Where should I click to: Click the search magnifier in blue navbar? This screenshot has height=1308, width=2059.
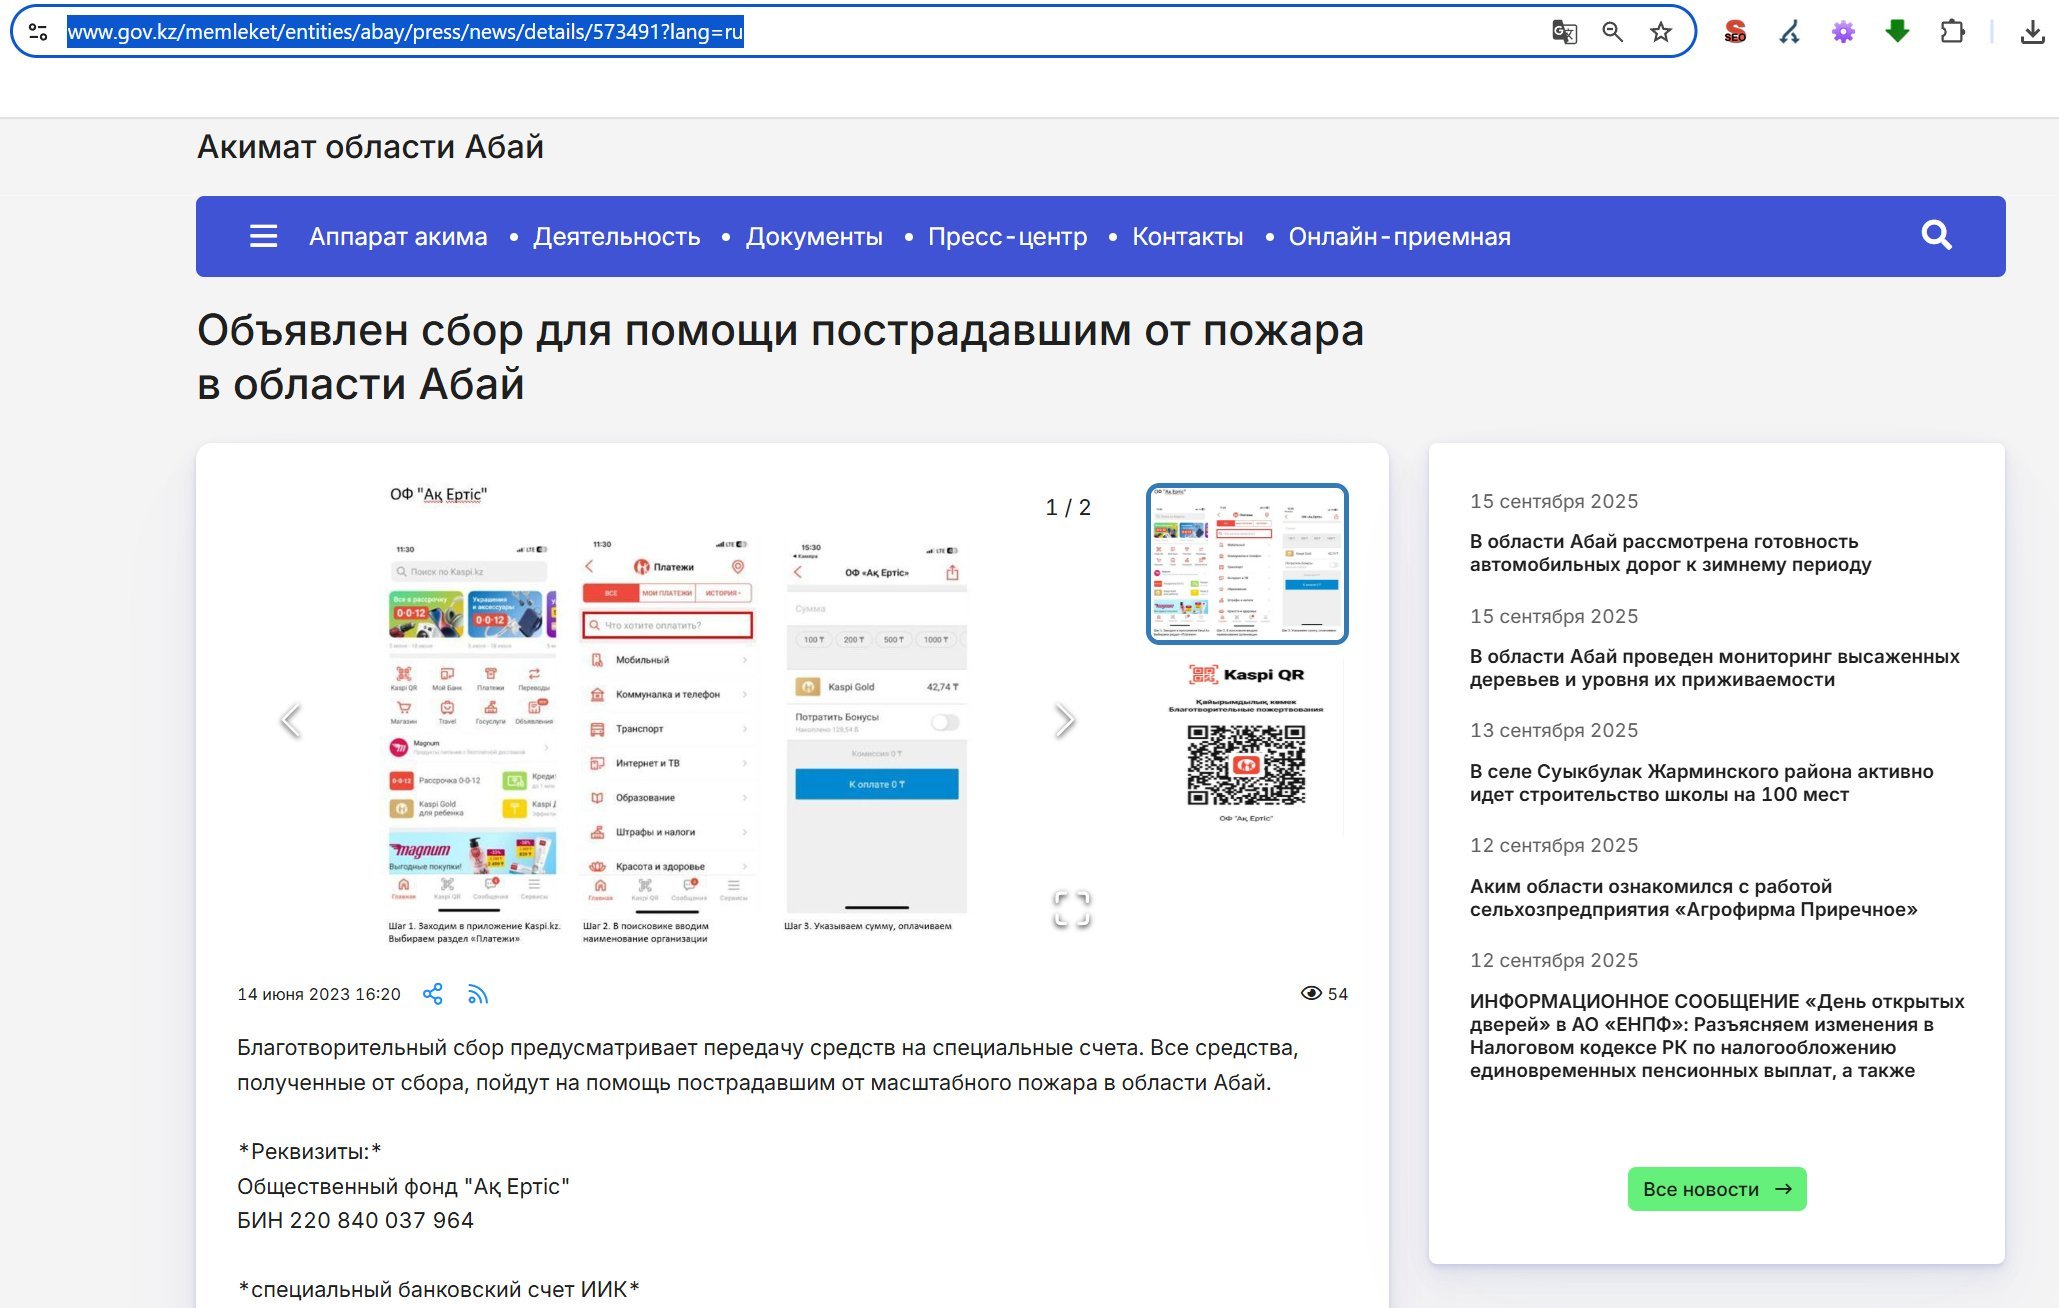tap(1936, 236)
